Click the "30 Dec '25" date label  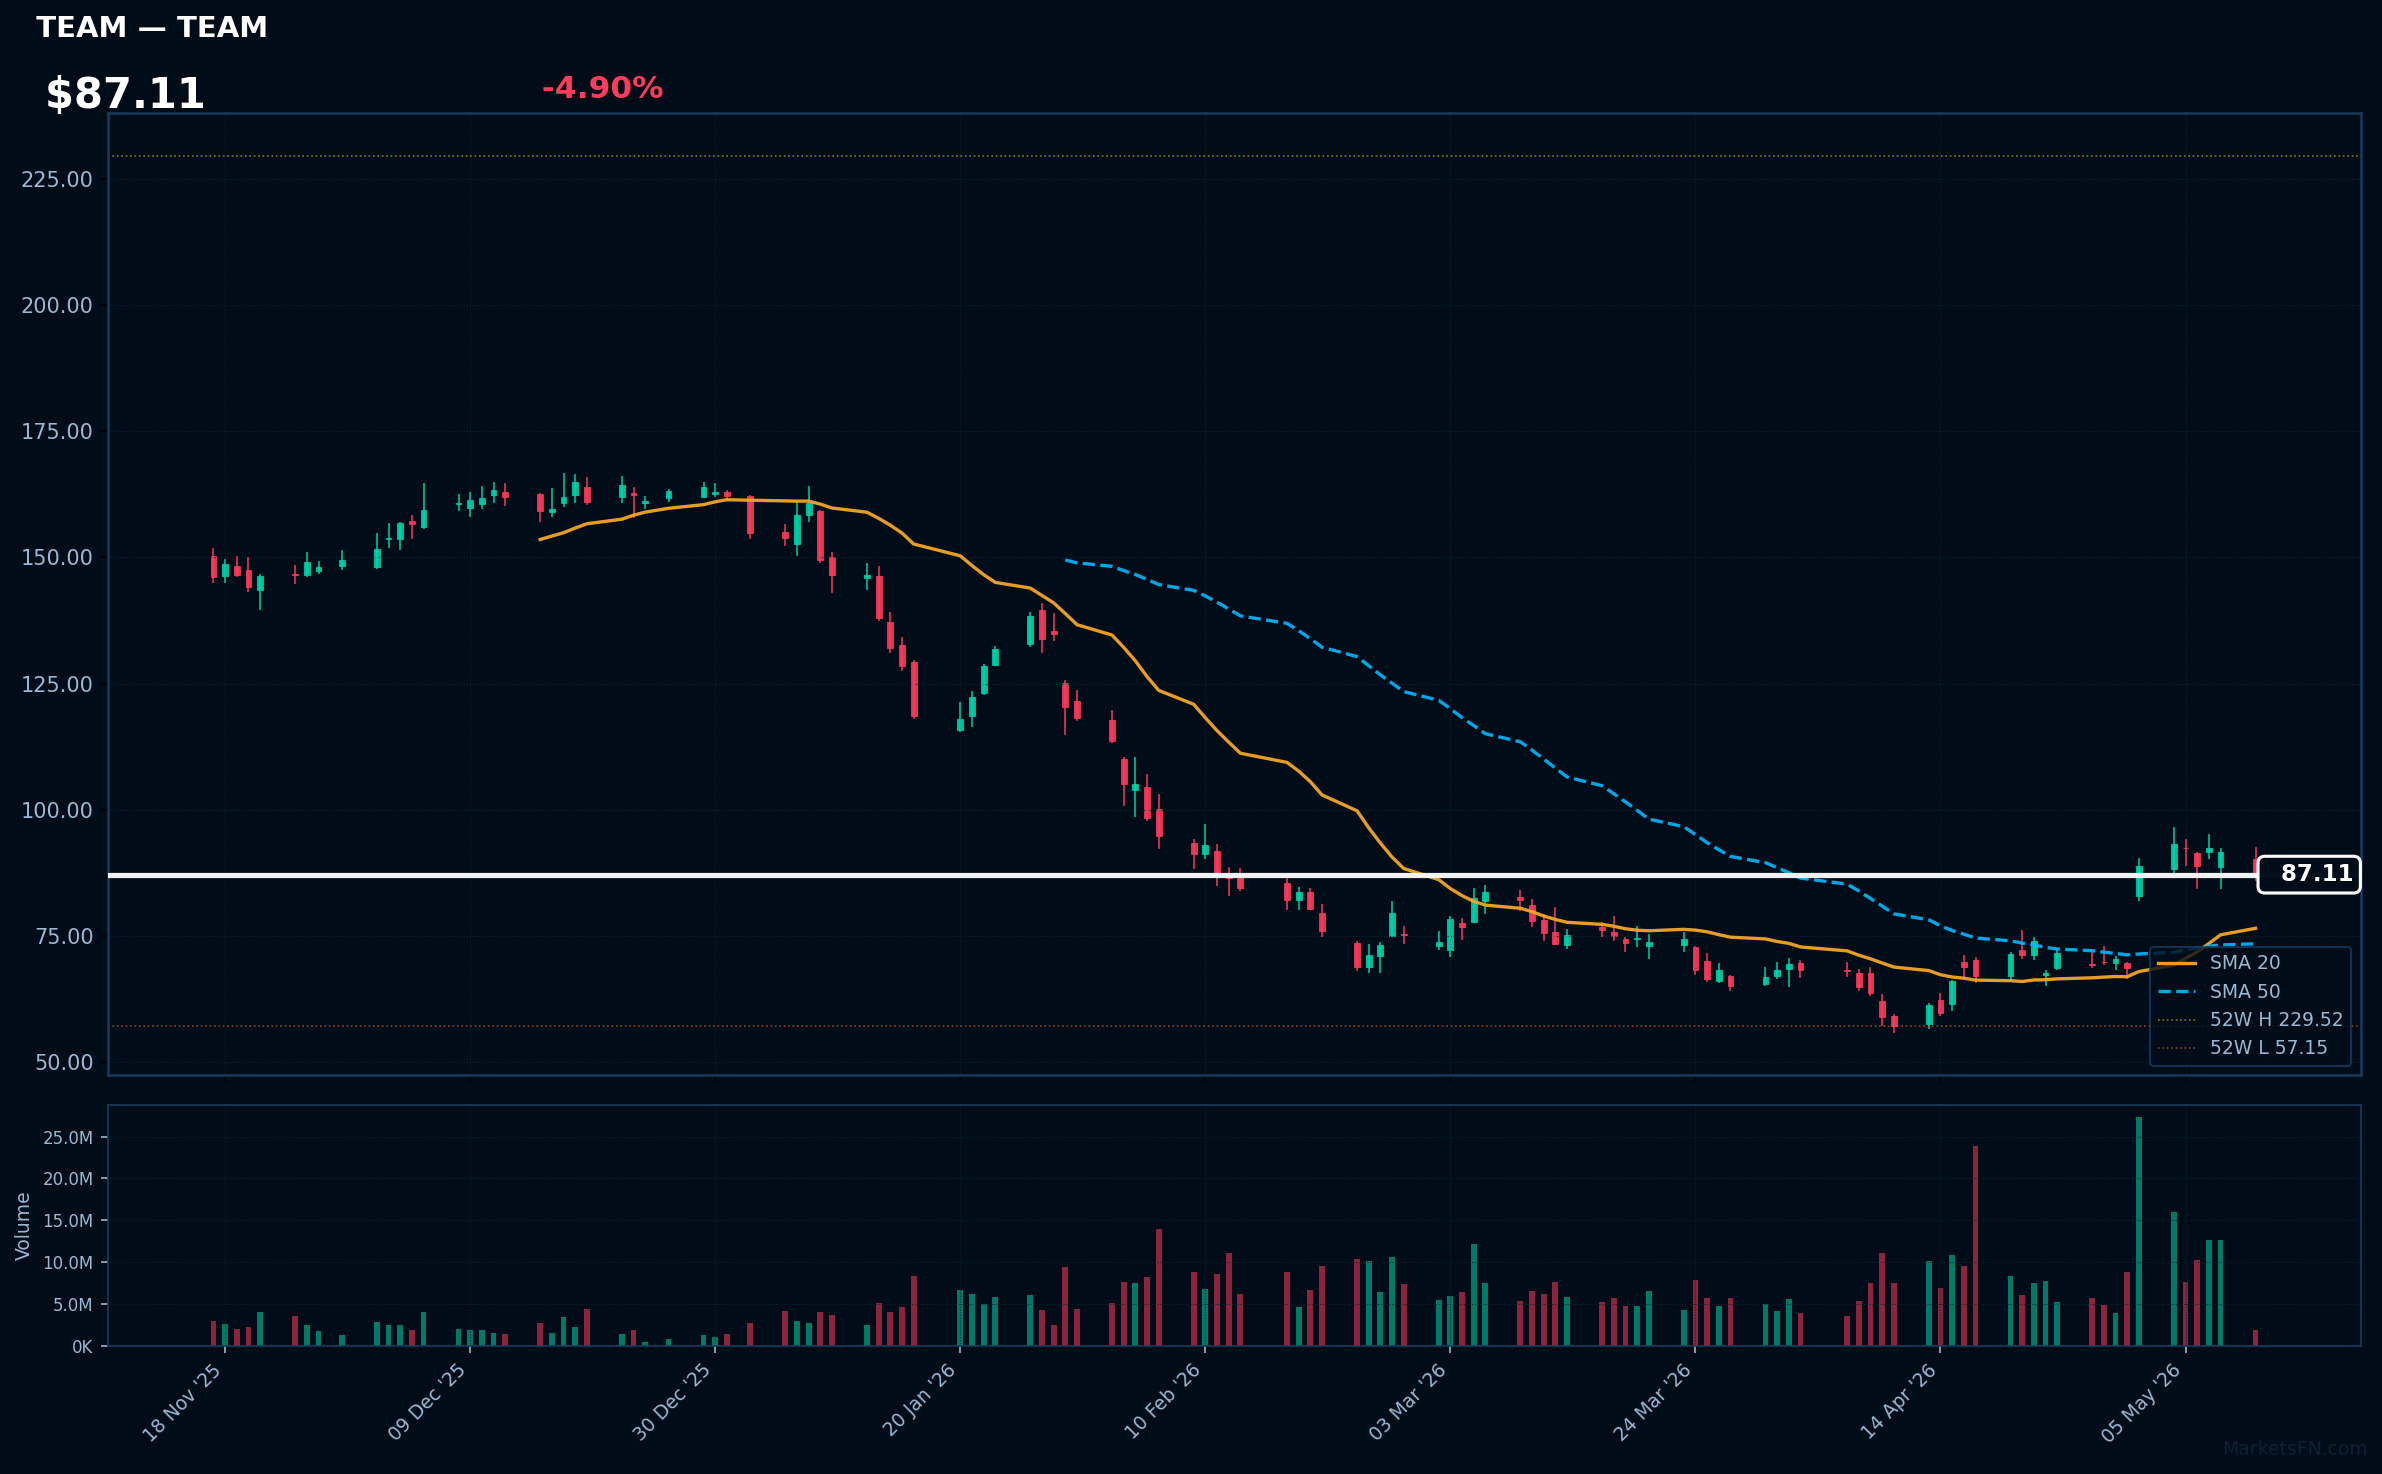click(672, 1402)
